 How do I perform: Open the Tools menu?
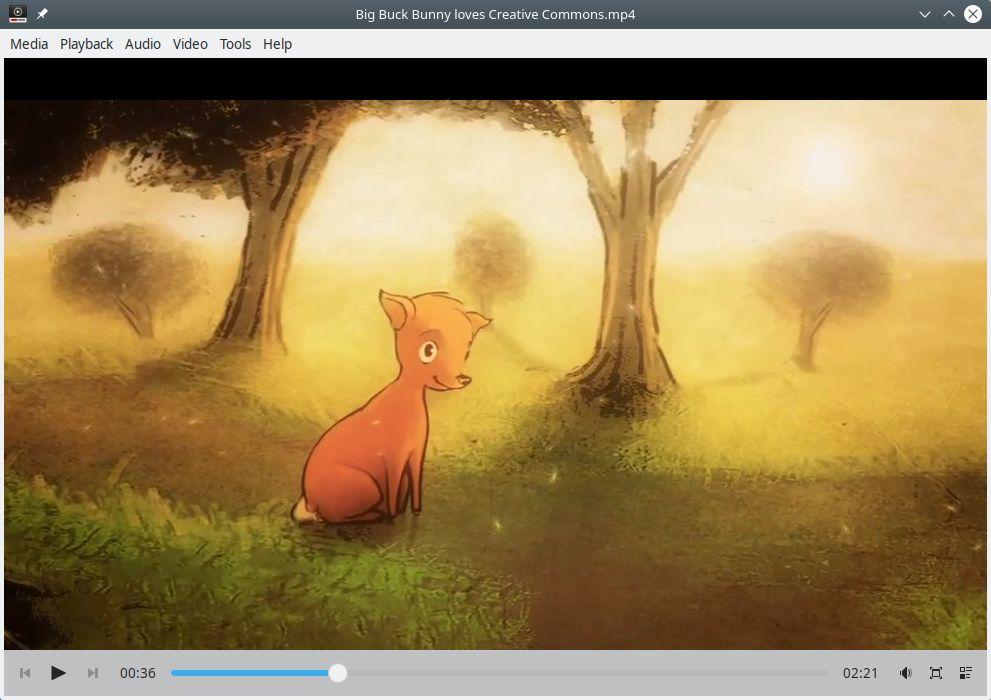click(236, 44)
